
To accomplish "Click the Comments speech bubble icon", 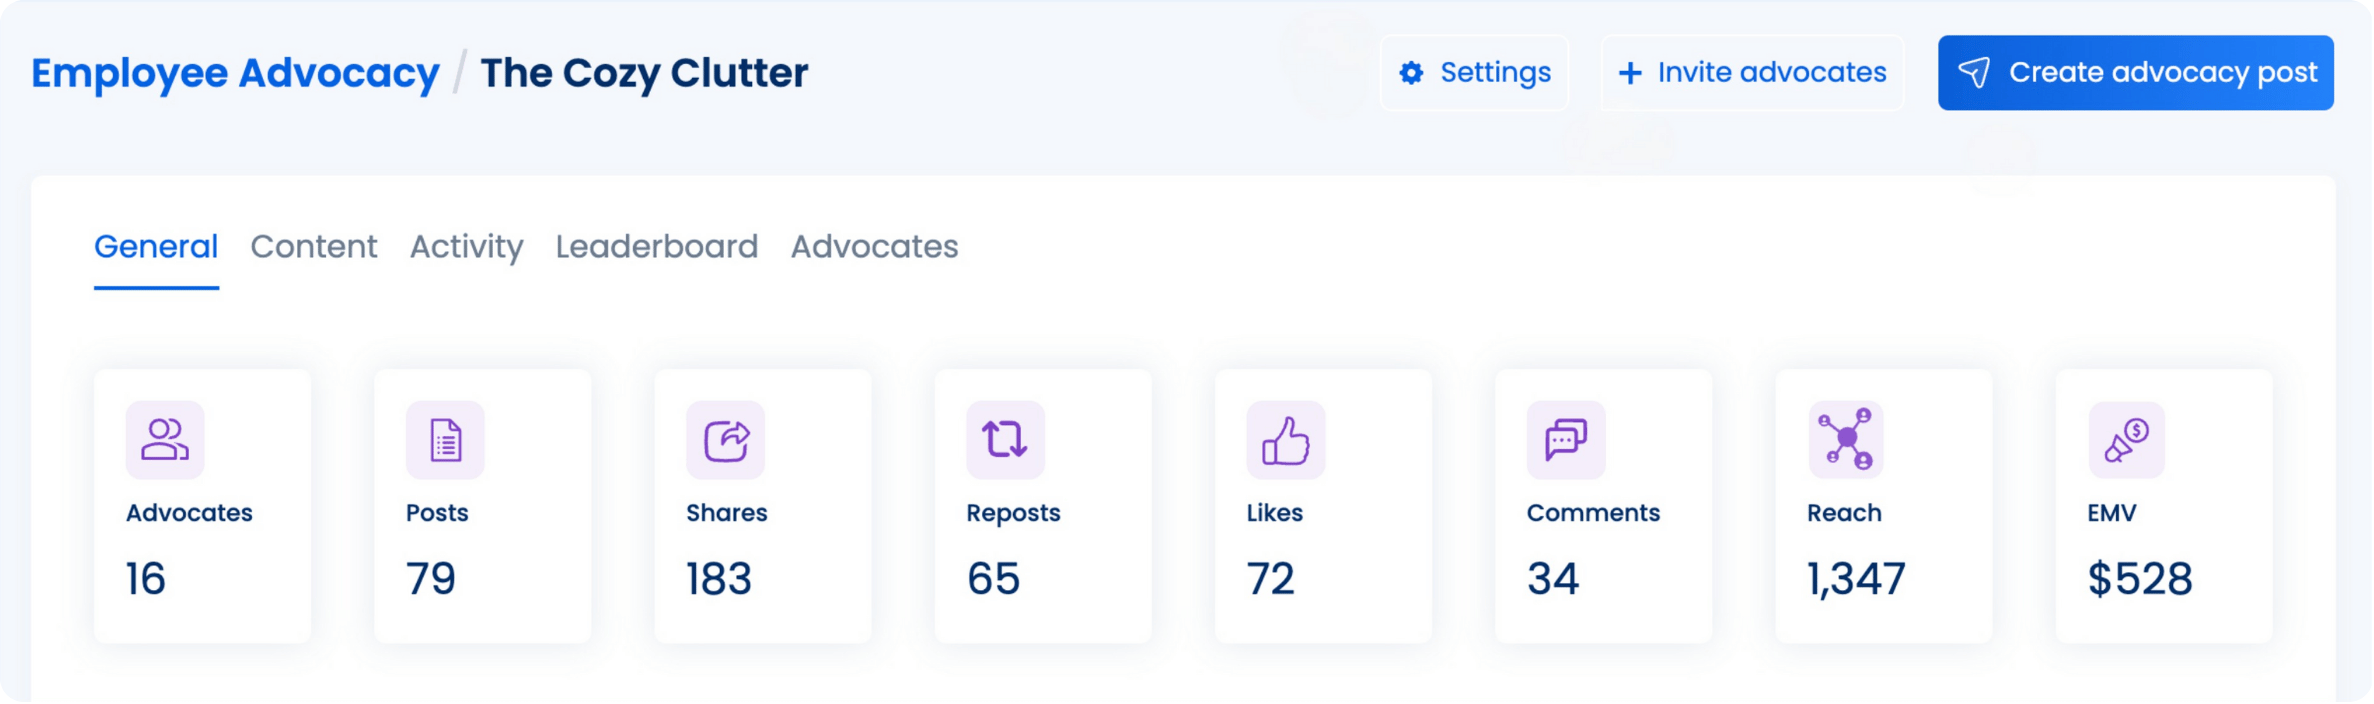I will click(x=1566, y=440).
